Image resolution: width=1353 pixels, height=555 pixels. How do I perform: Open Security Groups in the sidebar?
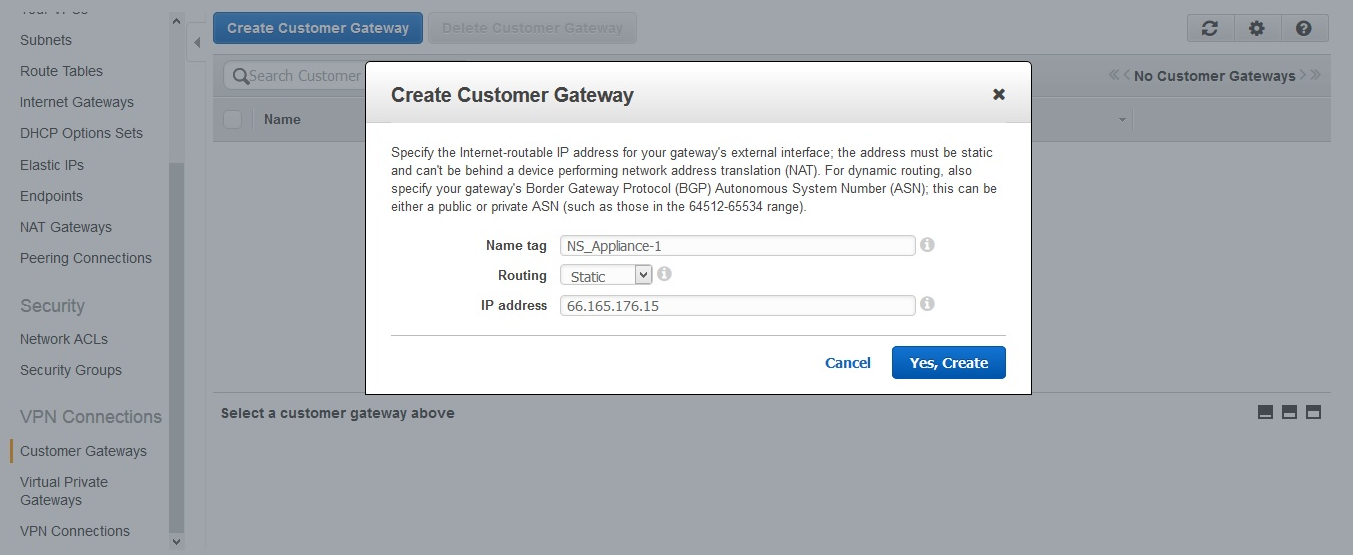pyautogui.click(x=71, y=370)
